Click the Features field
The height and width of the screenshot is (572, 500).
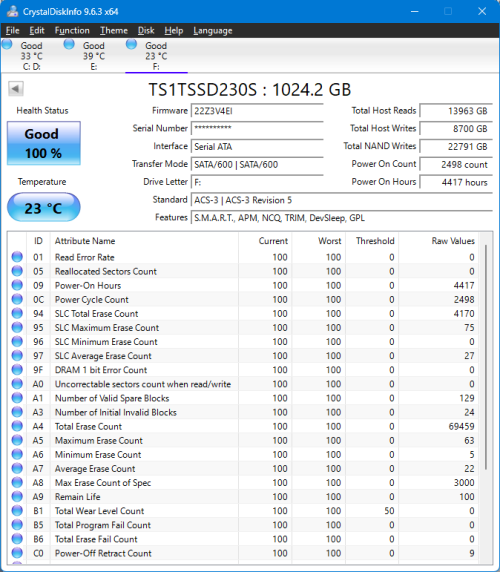pos(342,218)
